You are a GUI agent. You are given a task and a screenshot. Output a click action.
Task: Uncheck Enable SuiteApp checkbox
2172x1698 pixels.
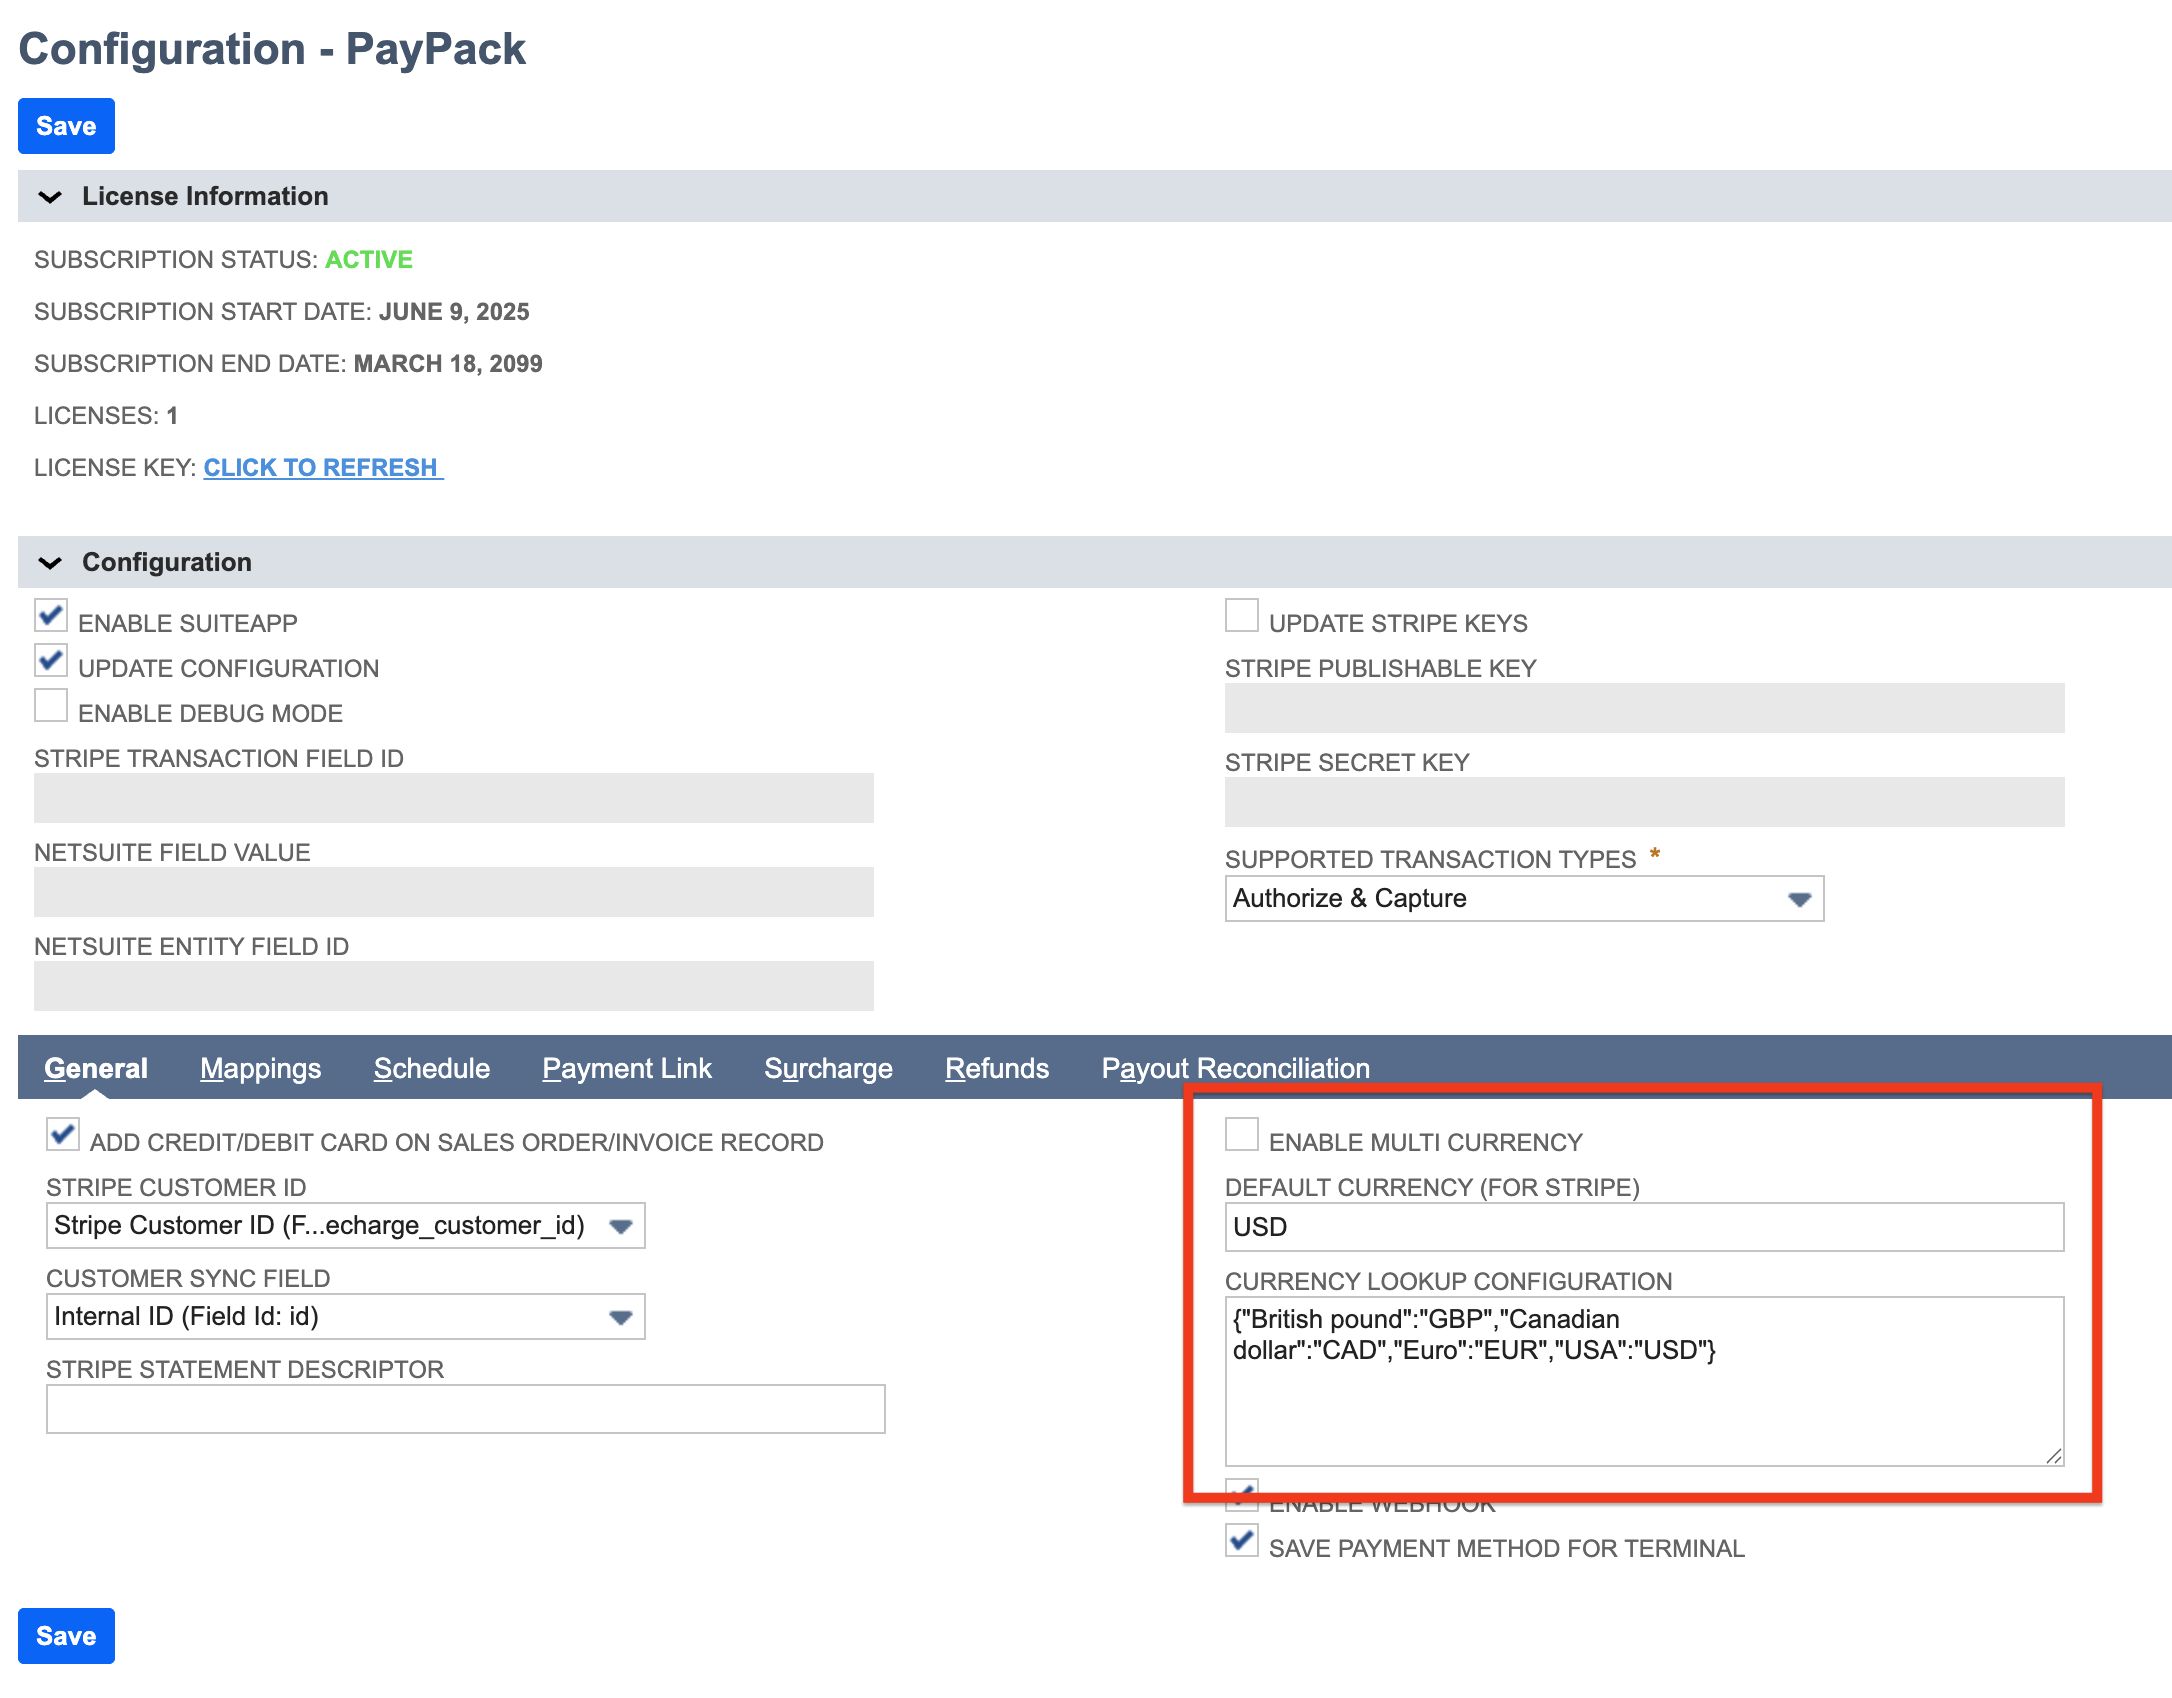[x=51, y=616]
